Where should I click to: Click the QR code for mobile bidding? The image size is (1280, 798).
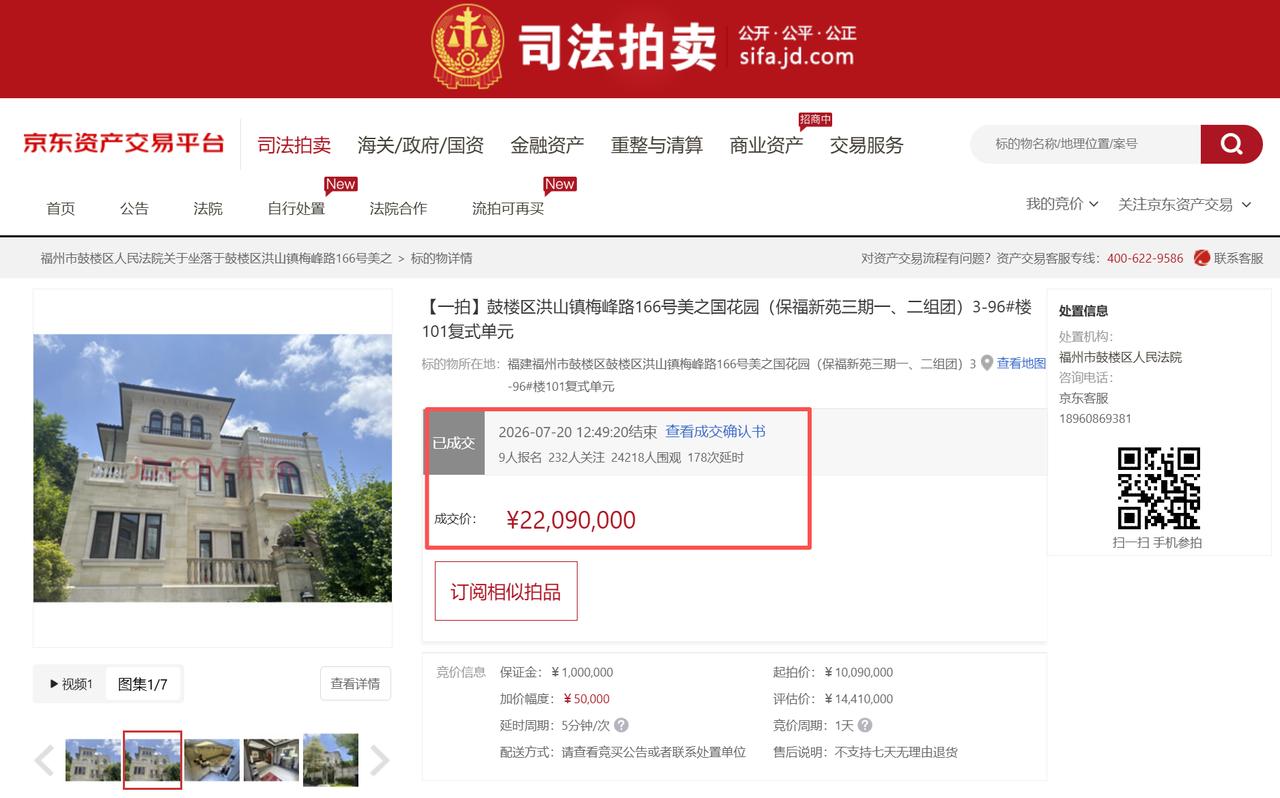1158,488
